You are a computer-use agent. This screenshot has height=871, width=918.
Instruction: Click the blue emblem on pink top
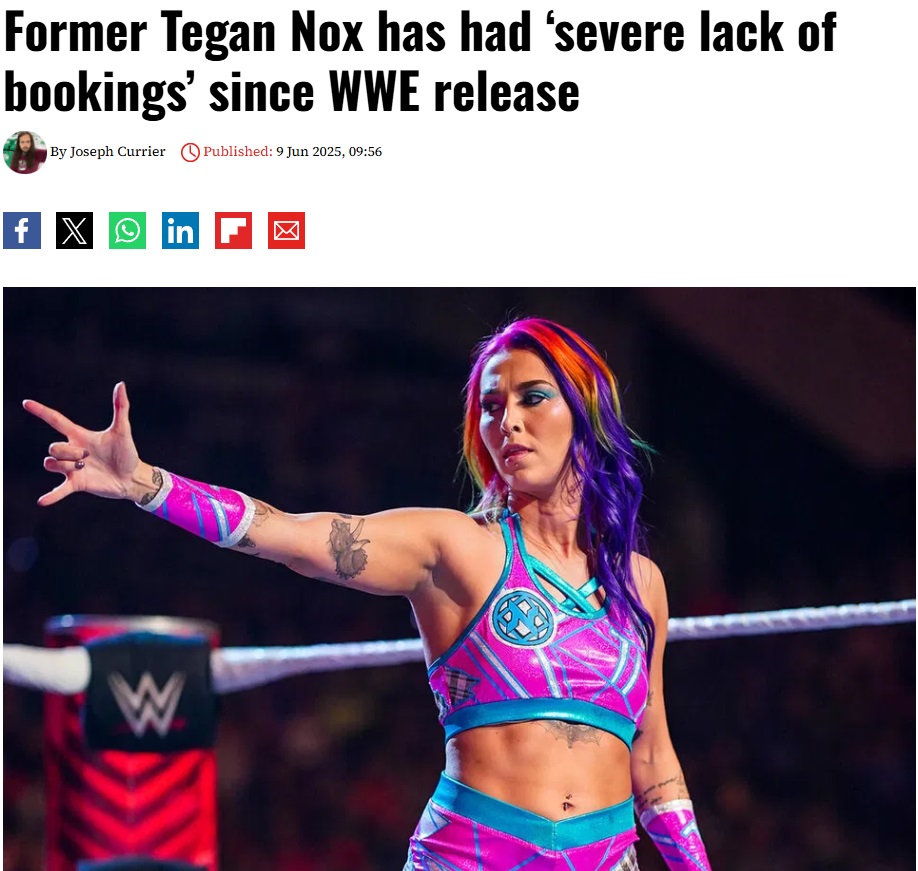(x=523, y=617)
